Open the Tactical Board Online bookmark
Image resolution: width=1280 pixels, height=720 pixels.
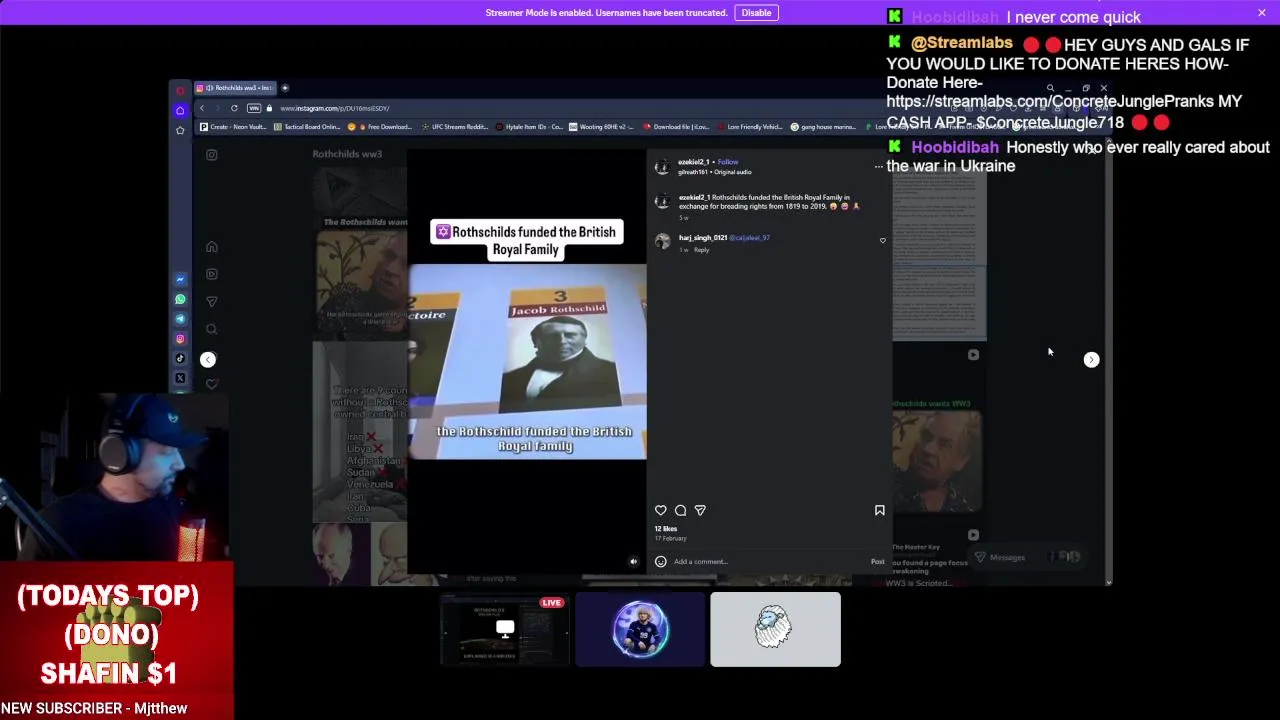pyautogui.click(x=307, y=127)
